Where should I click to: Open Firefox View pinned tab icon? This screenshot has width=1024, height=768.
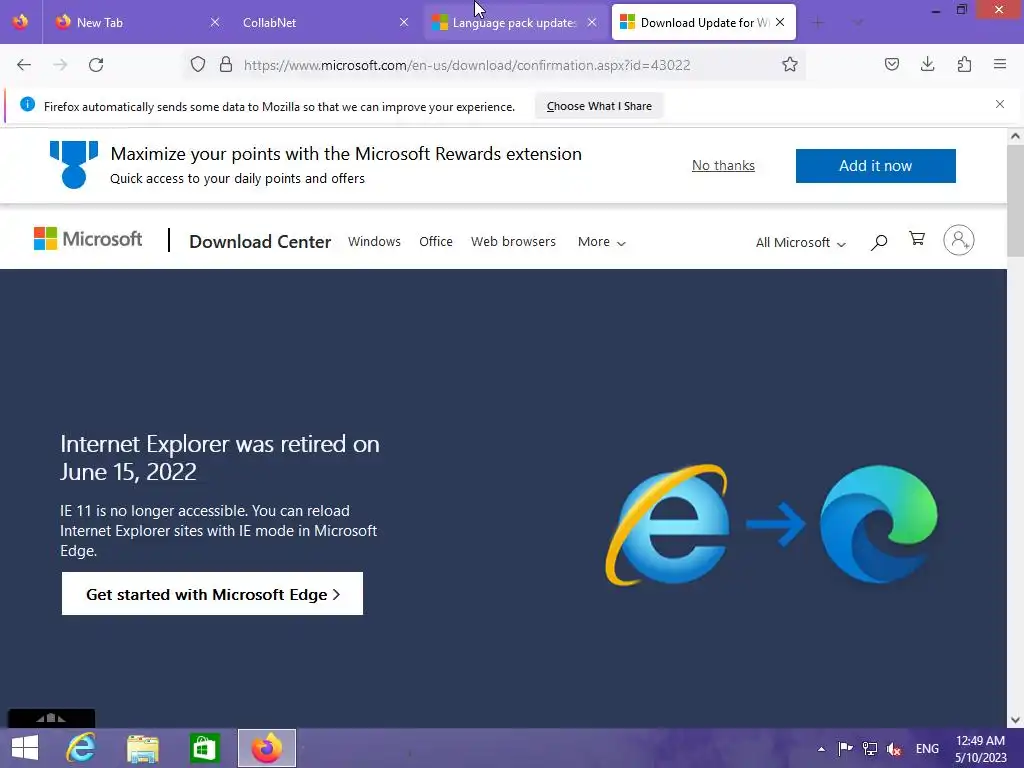click(x=20, y=22)
